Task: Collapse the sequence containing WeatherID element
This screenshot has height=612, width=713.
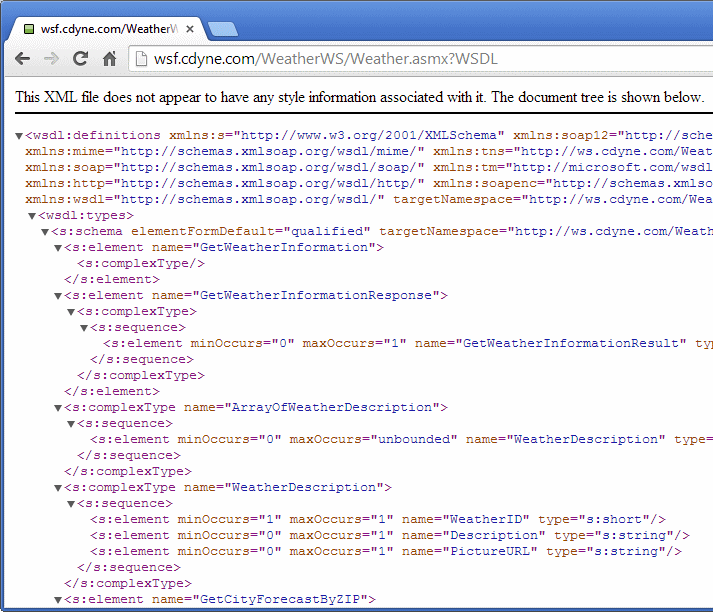Action: coord(70,504)
